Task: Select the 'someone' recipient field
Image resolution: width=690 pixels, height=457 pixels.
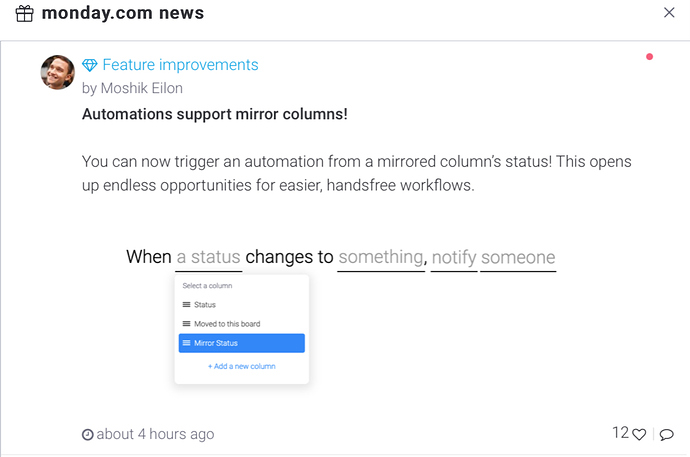Action: coord(518,257)
